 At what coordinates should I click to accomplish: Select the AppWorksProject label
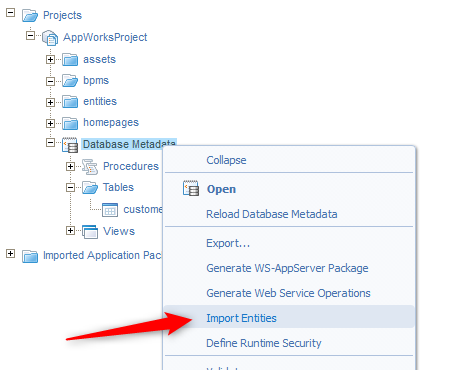[x=105, y=37]
